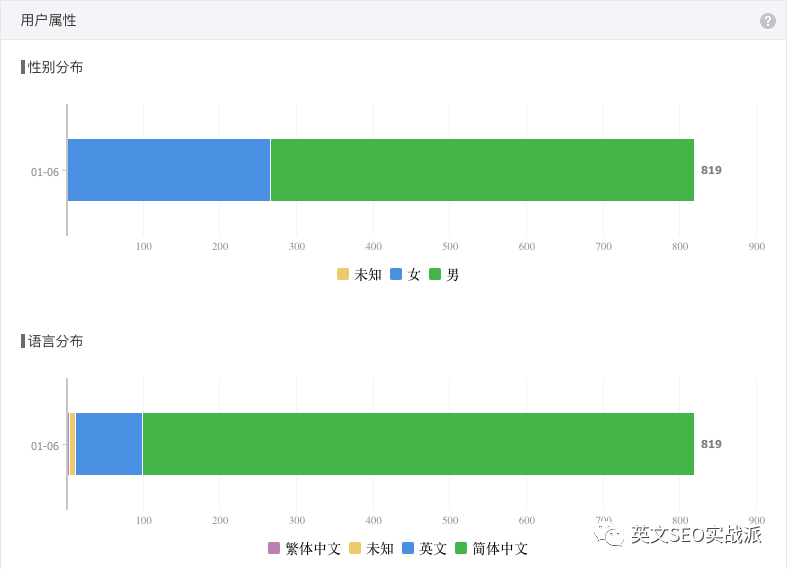The image size is (787, 569).
Task: Toggle the language chart's 未知 legend item
Action: pos(371,548)
